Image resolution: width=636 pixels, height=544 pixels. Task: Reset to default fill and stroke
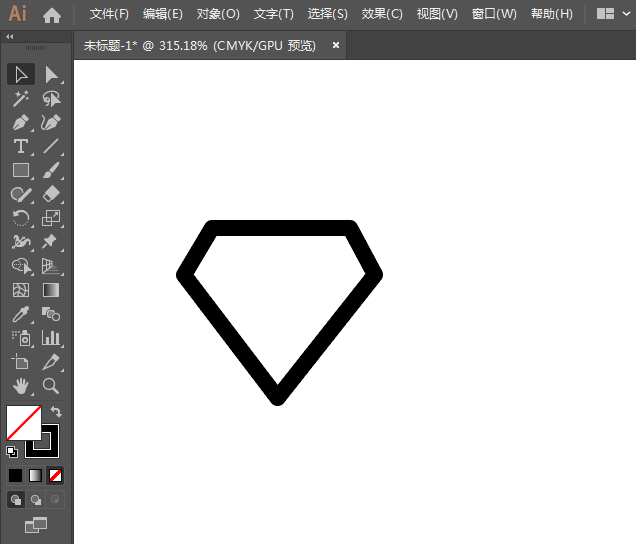[12, 451]
